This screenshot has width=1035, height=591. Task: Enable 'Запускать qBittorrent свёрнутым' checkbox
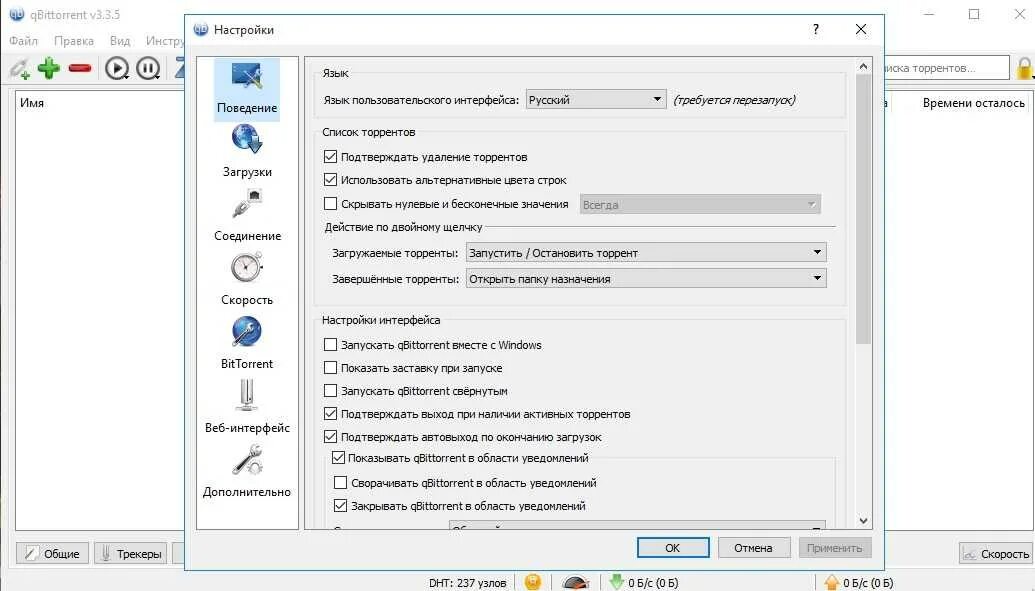point(331,391)
